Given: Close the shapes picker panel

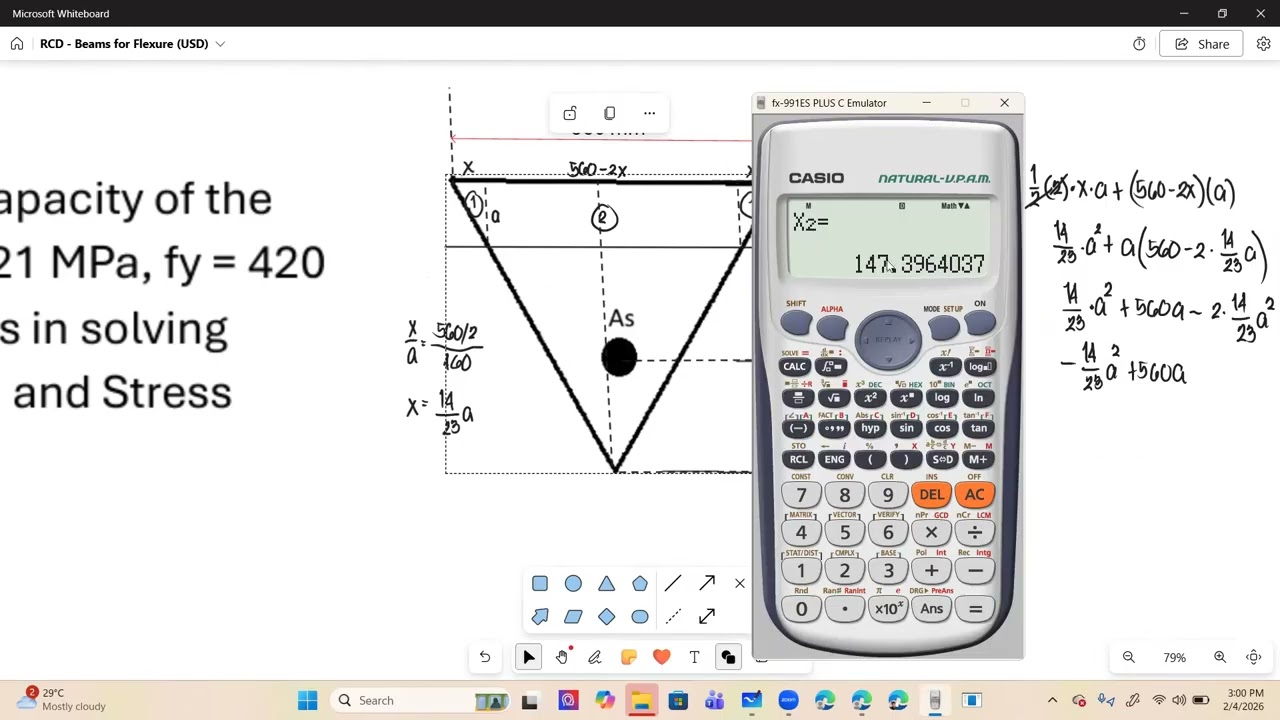Looking at the screenshot, I should coord(740,583).
